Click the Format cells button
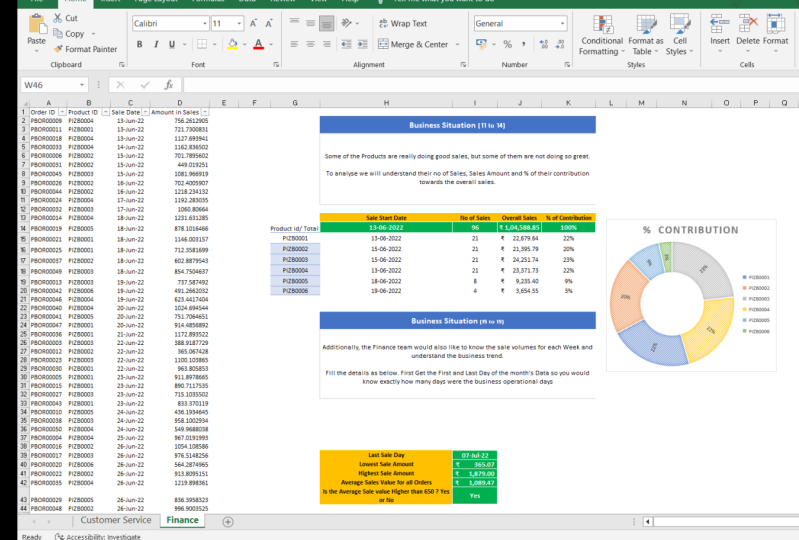This screenshot has height=540, width=799. click(x=776, y=33)
